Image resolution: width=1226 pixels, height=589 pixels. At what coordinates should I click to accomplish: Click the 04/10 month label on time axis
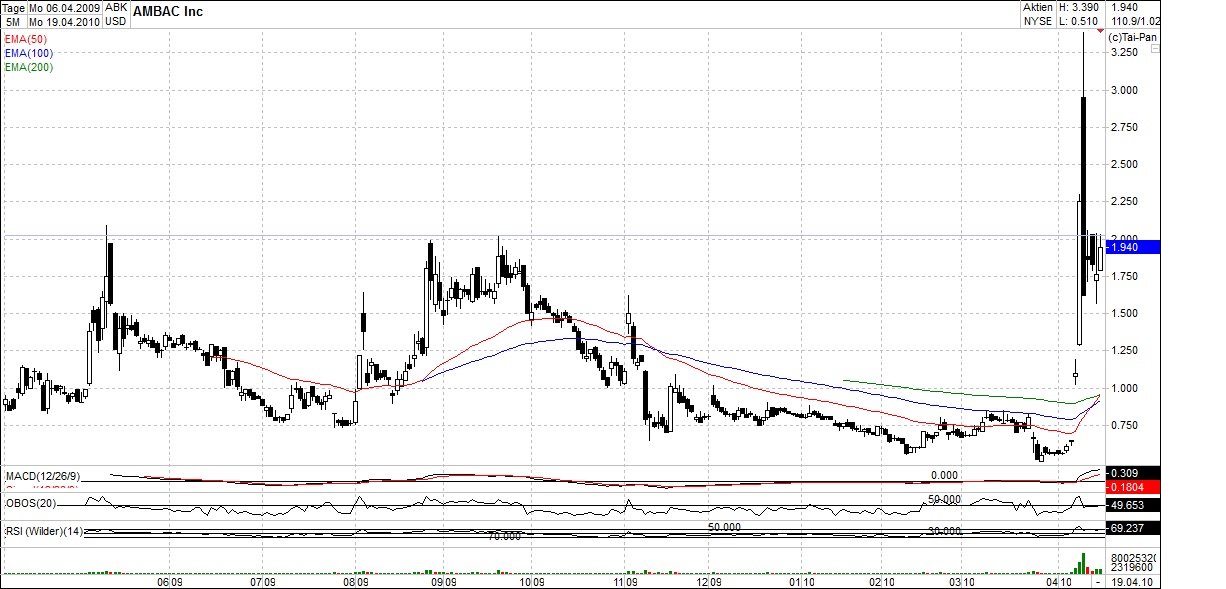(x=1058, y=581)
